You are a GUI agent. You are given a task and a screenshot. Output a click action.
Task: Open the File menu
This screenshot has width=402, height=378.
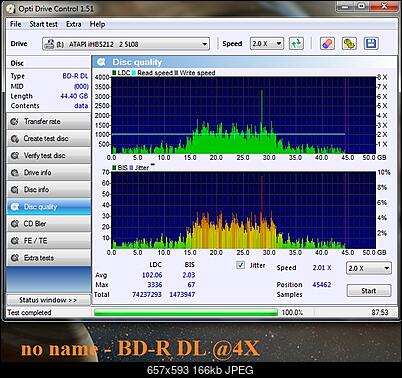[16, 24]
